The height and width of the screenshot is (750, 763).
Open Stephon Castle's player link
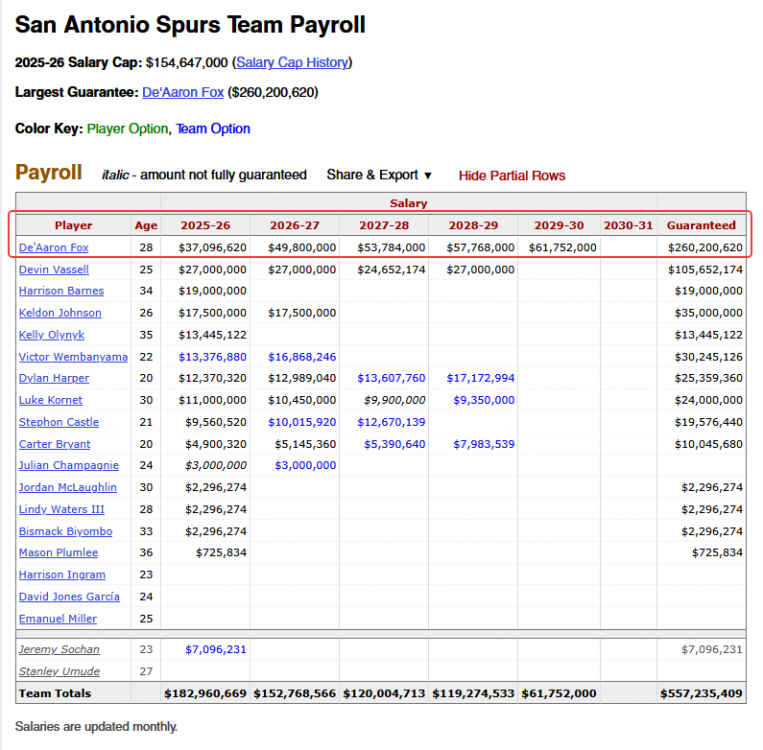click(x=59, y=422)
